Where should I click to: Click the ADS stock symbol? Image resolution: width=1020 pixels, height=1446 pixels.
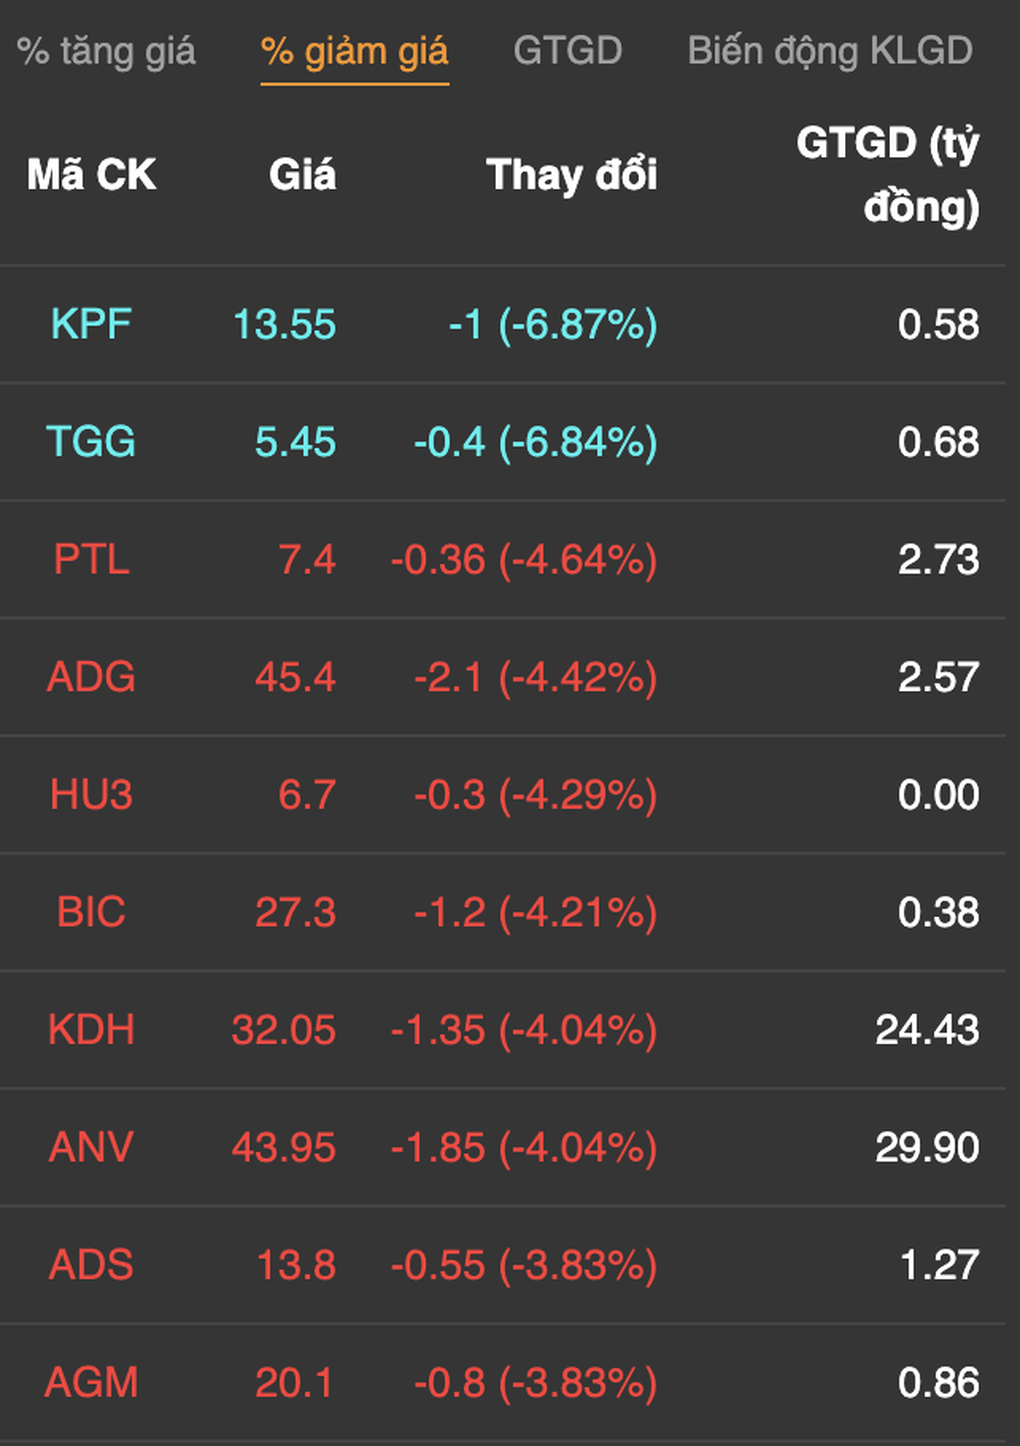tap(91, 1265)
